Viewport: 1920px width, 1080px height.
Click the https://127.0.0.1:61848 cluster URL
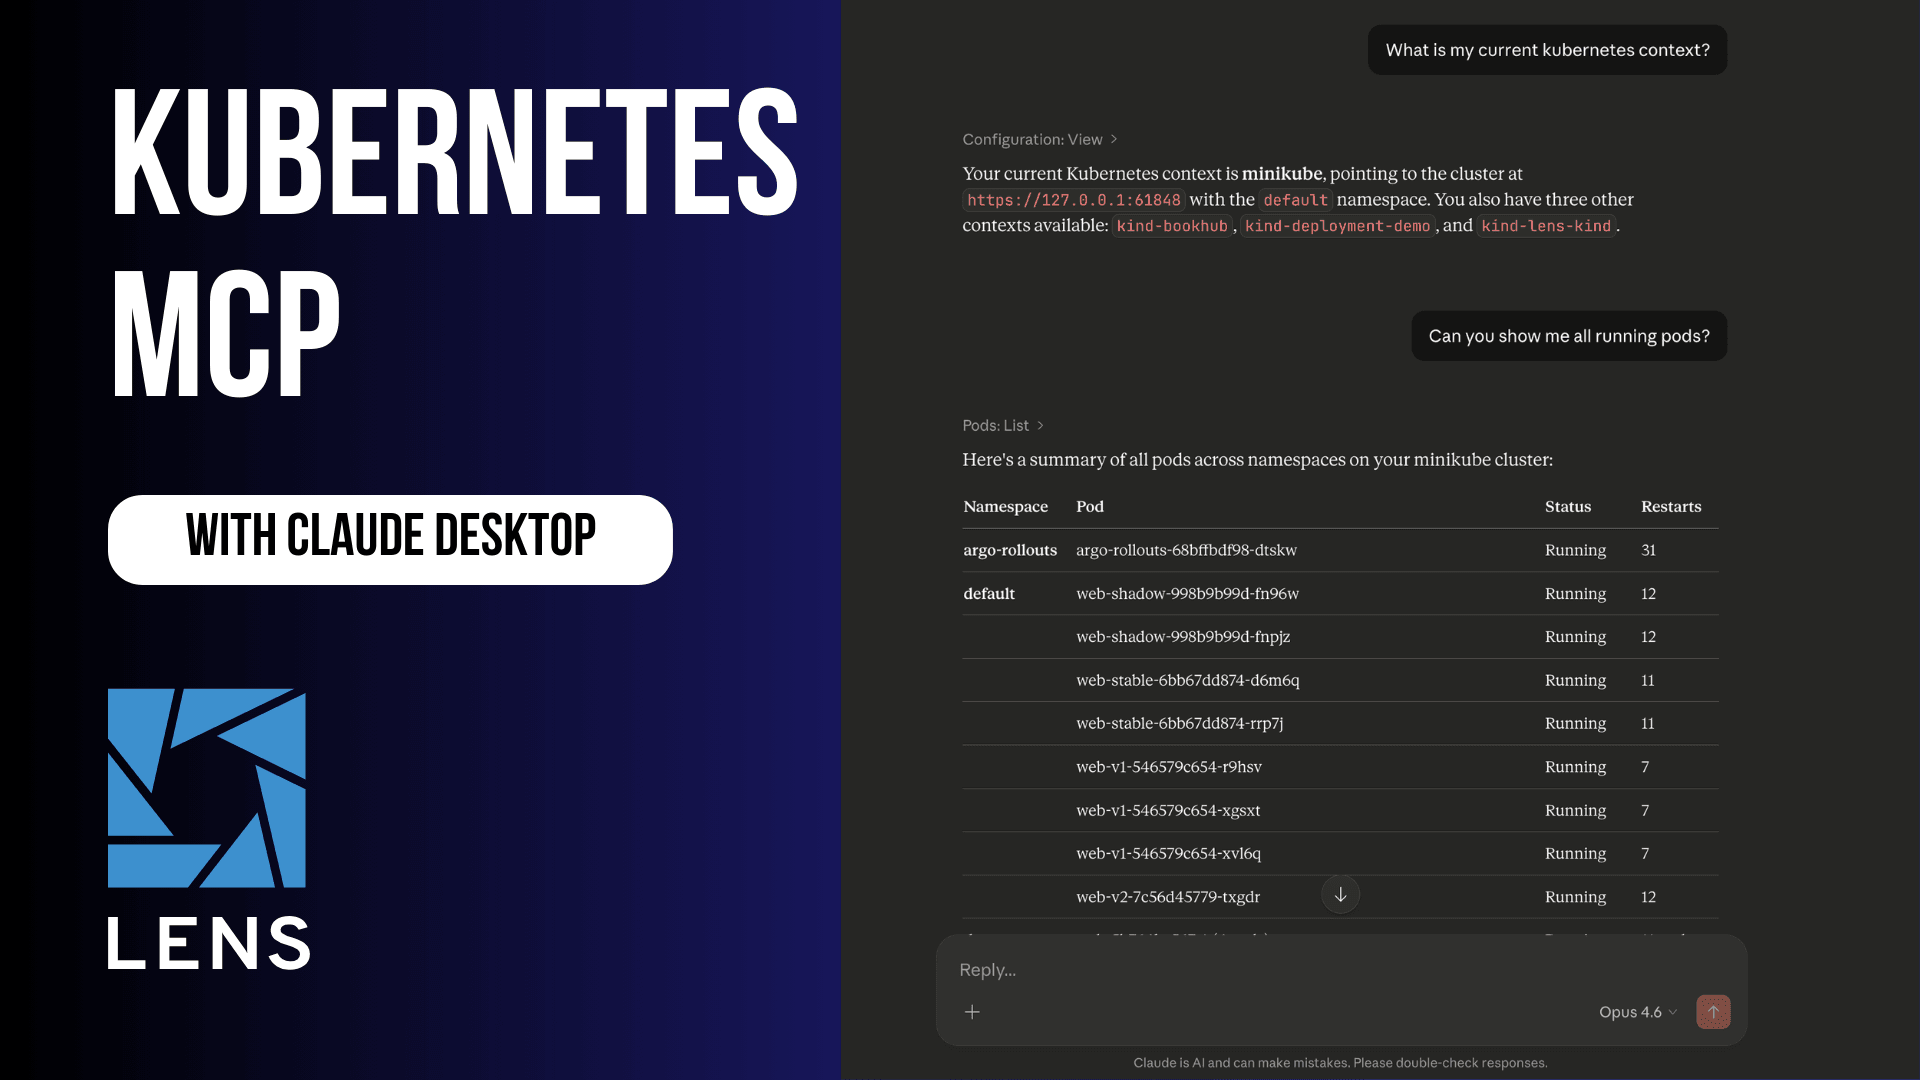point(1073,200)
